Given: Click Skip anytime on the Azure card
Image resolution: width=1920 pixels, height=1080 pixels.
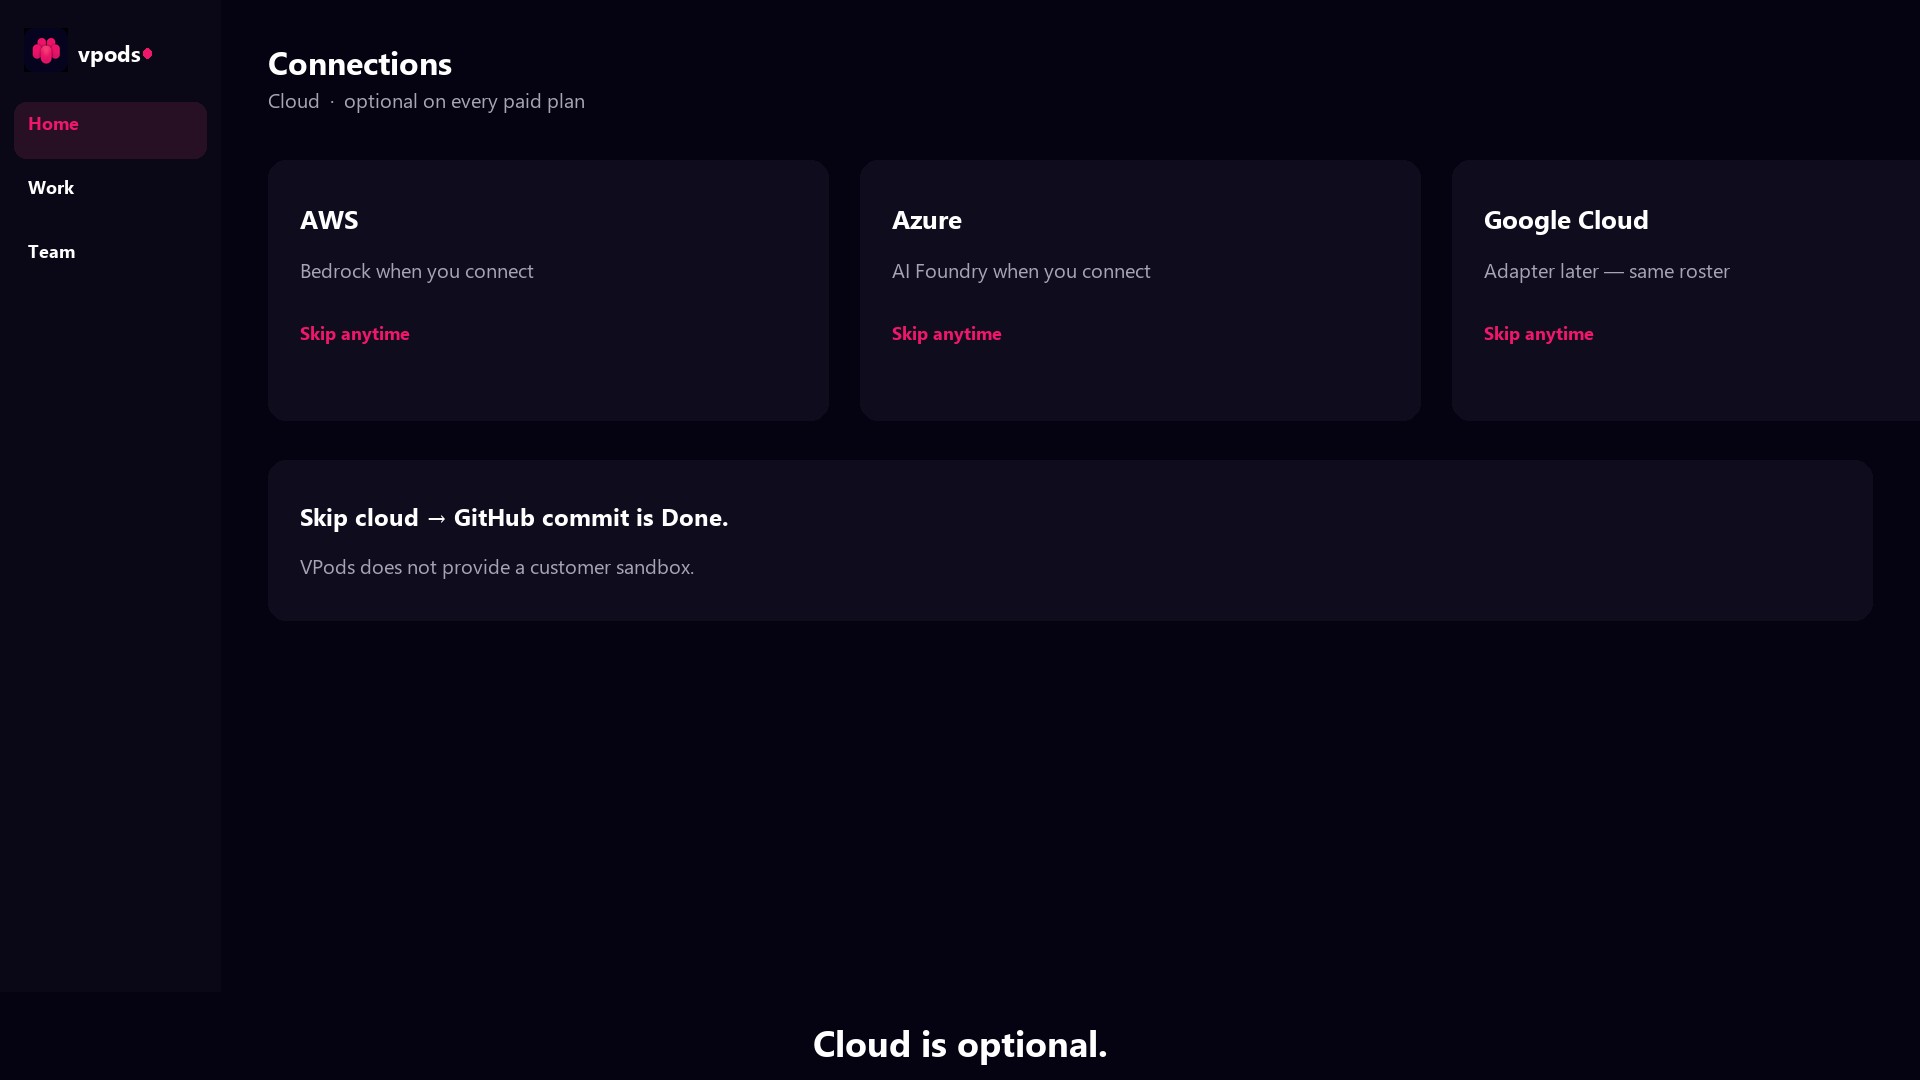Looking at the screenshot, I should click(x=947, y=334).
